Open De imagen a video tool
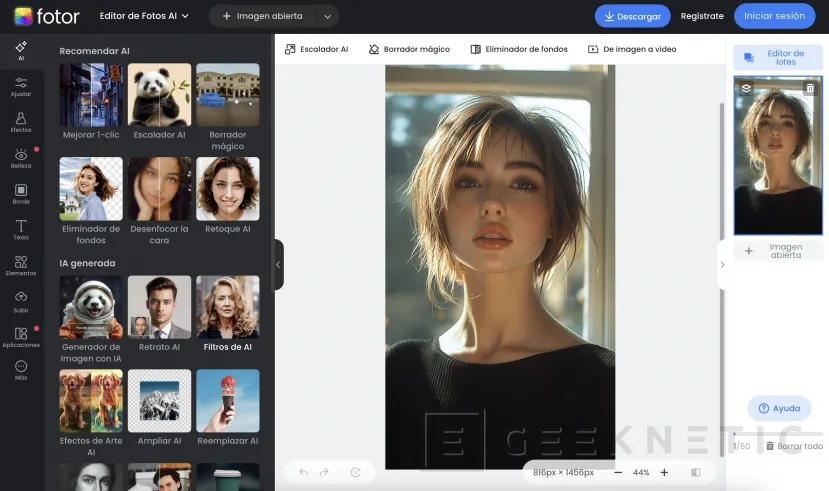 632,49
